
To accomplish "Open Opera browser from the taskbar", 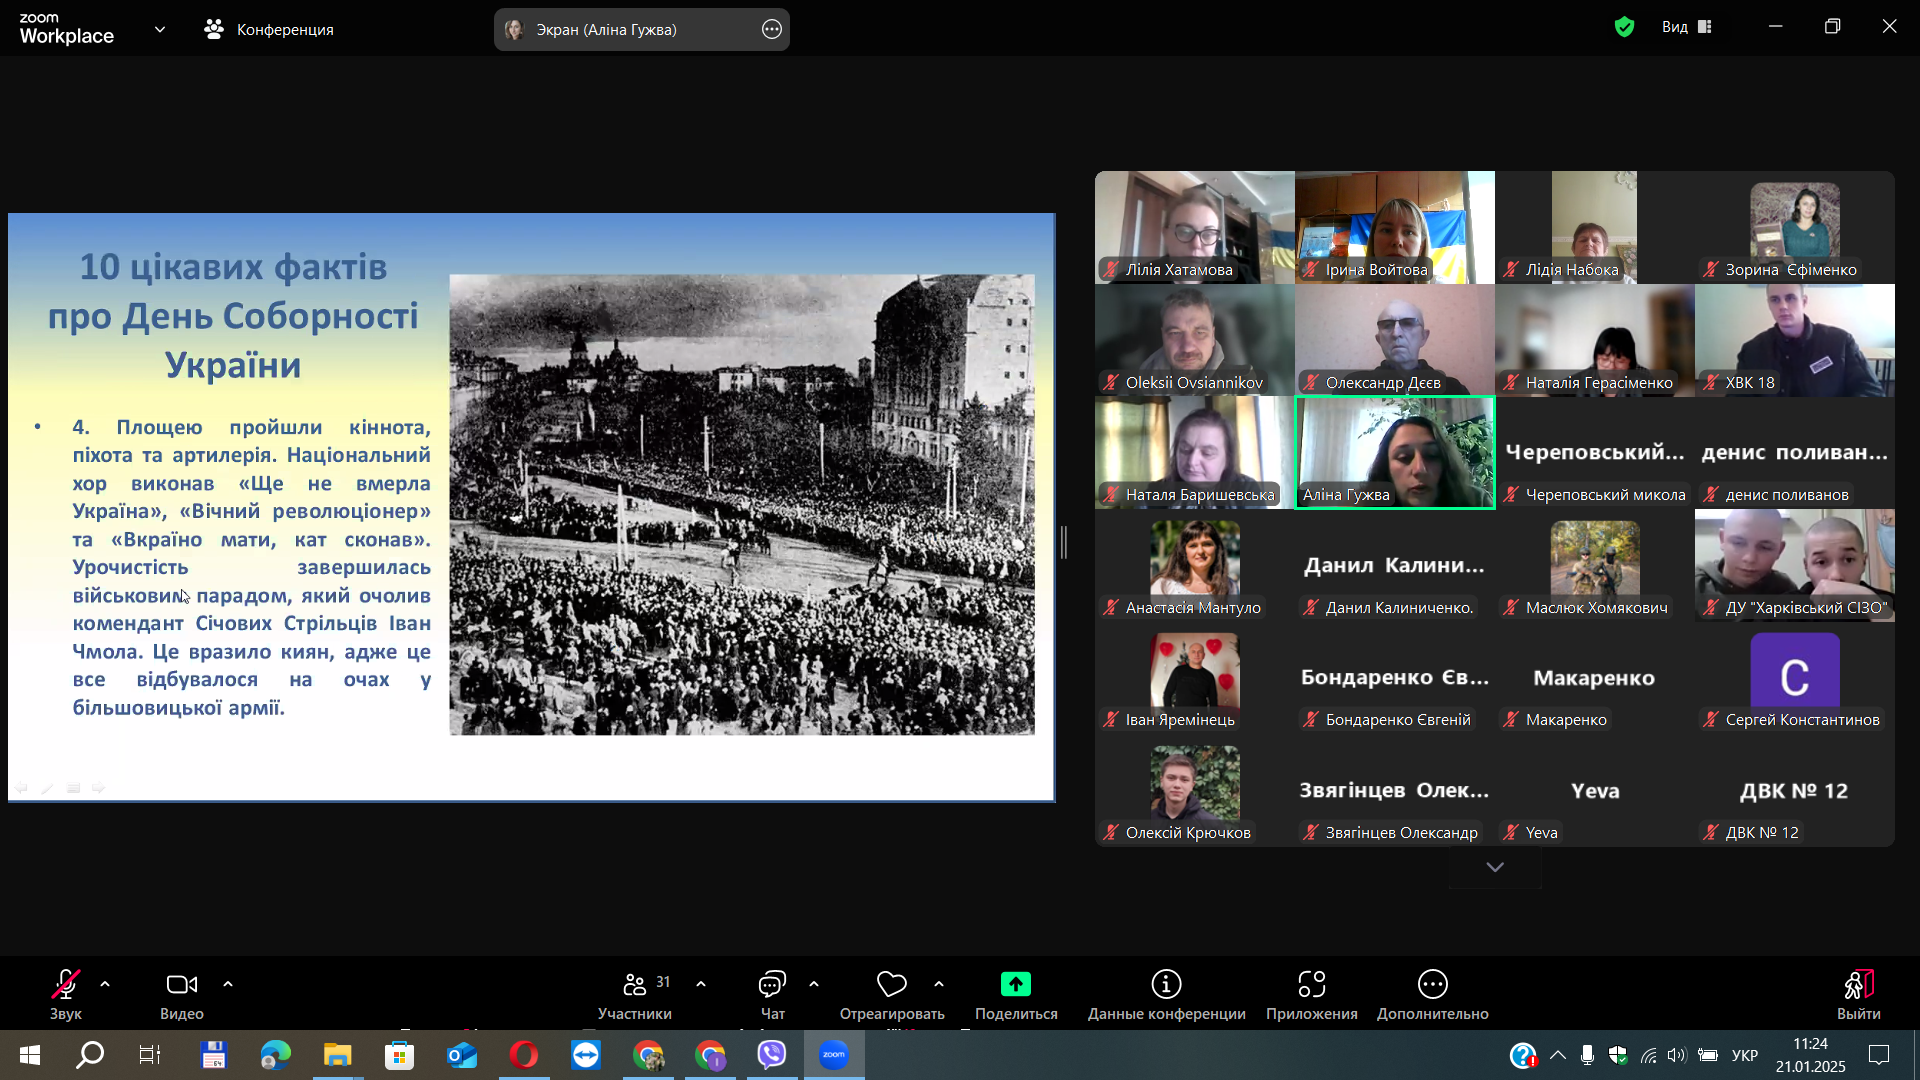I will click(524, 1055).
